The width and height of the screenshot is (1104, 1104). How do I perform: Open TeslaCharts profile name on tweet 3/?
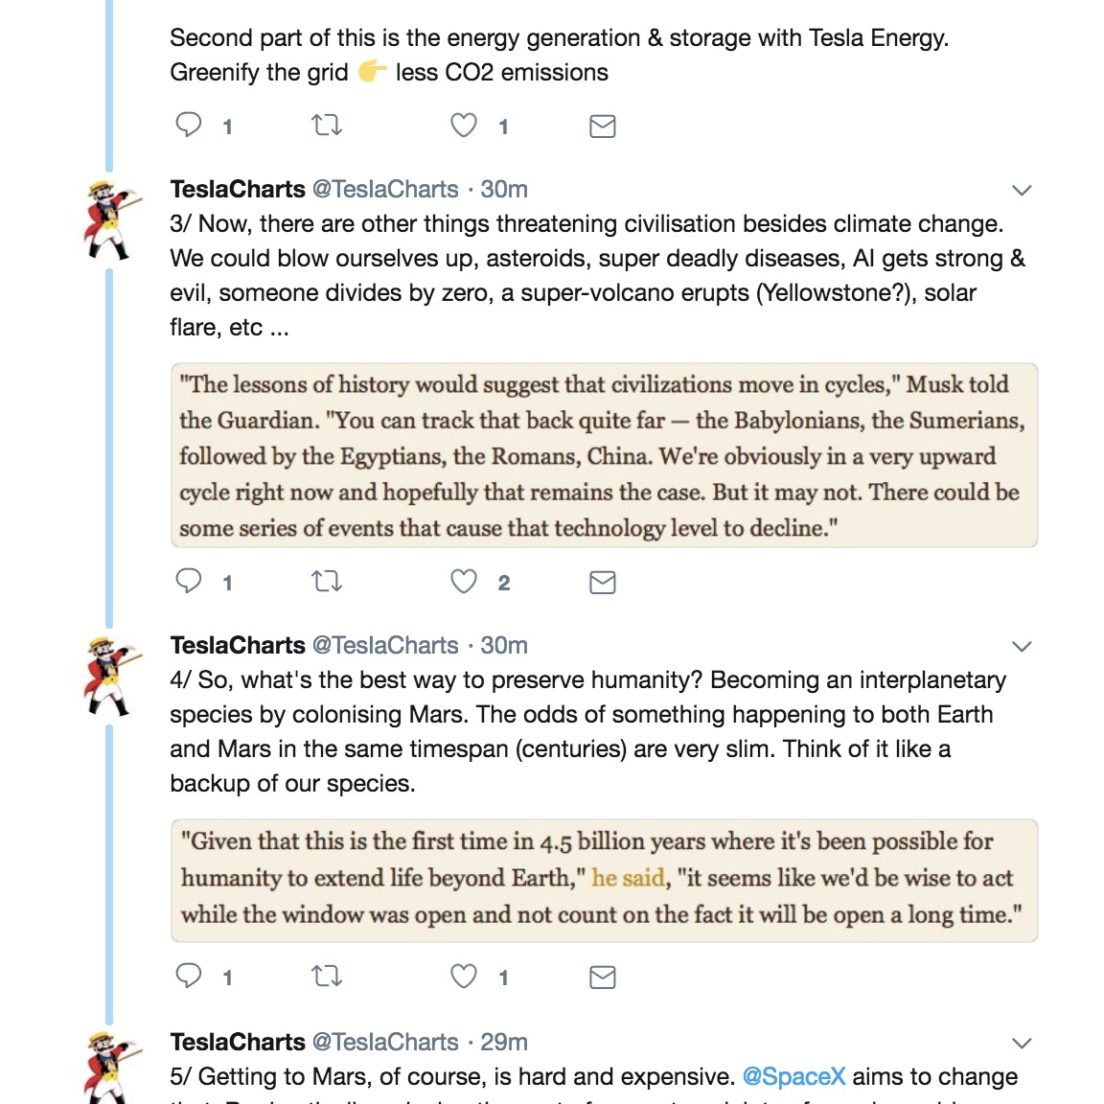click(237, 189)
